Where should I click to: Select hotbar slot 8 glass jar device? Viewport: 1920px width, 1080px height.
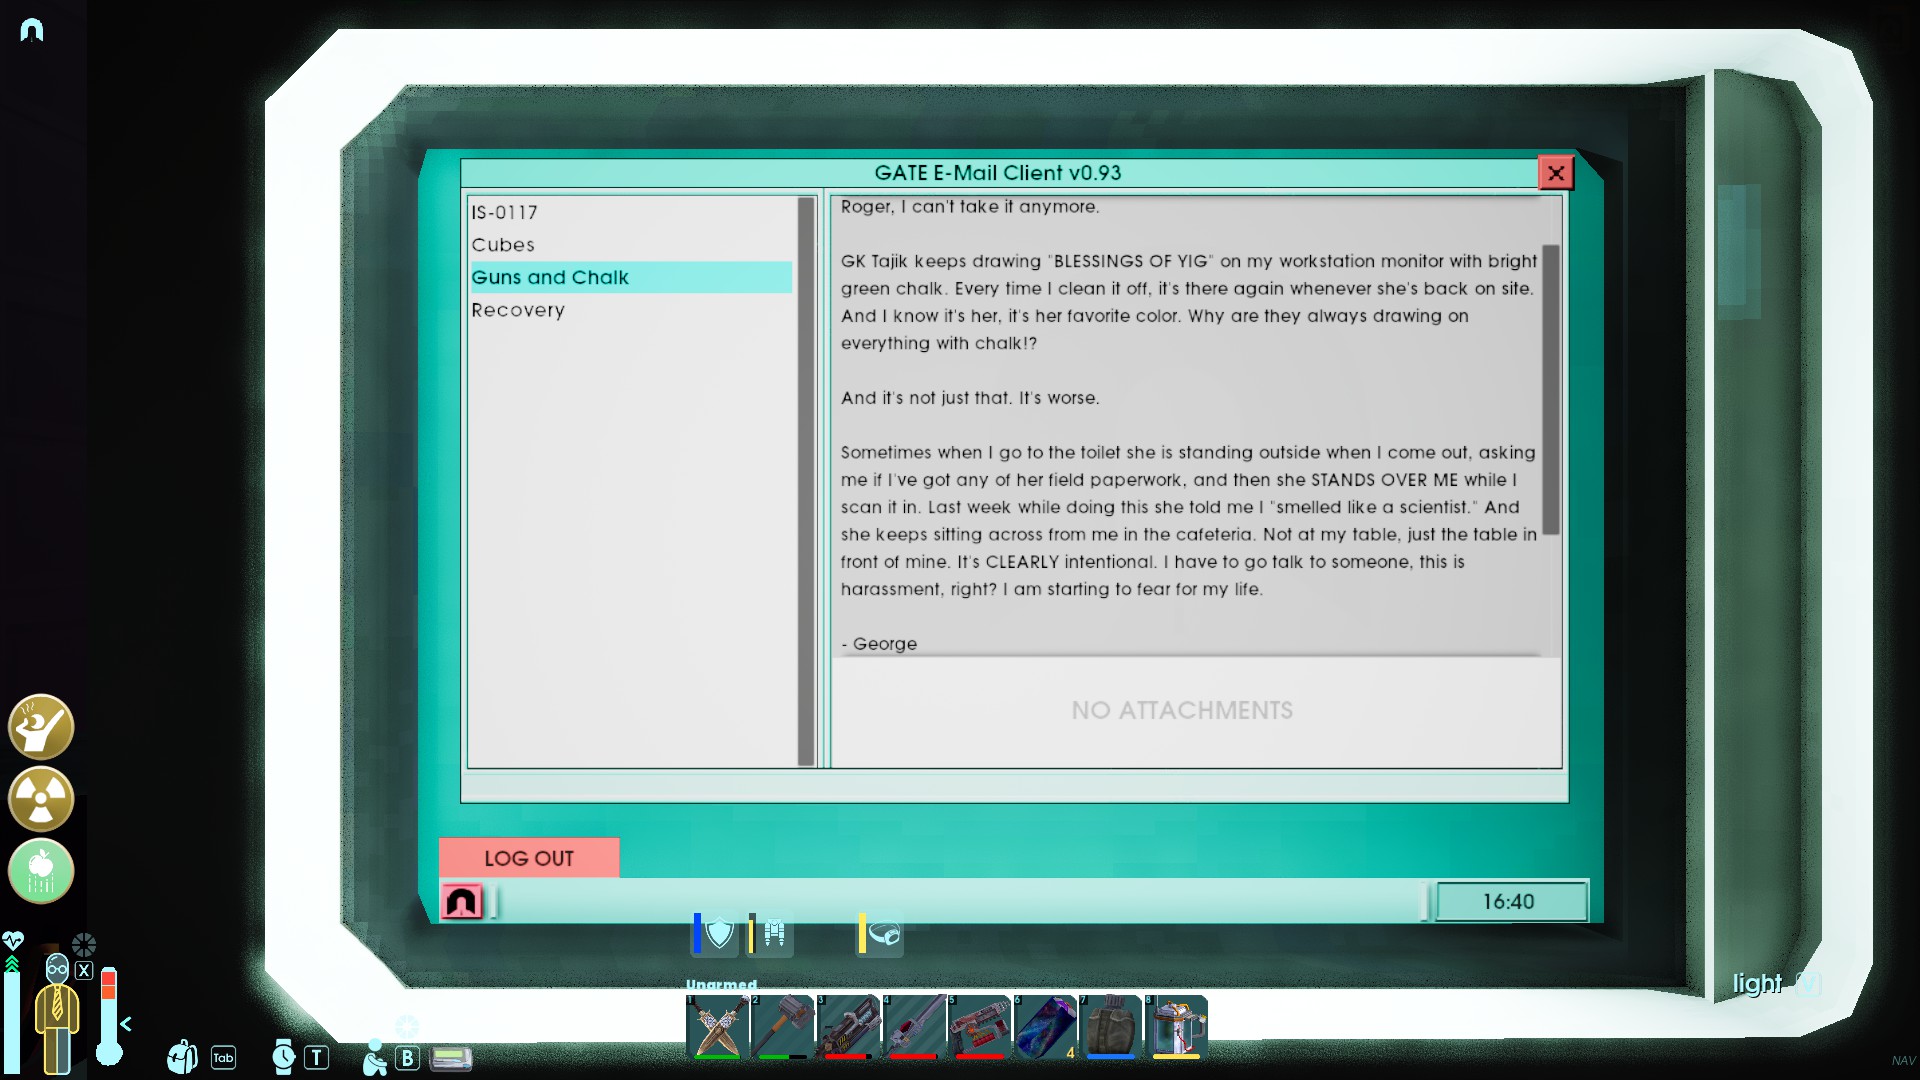point(1176,1027)
